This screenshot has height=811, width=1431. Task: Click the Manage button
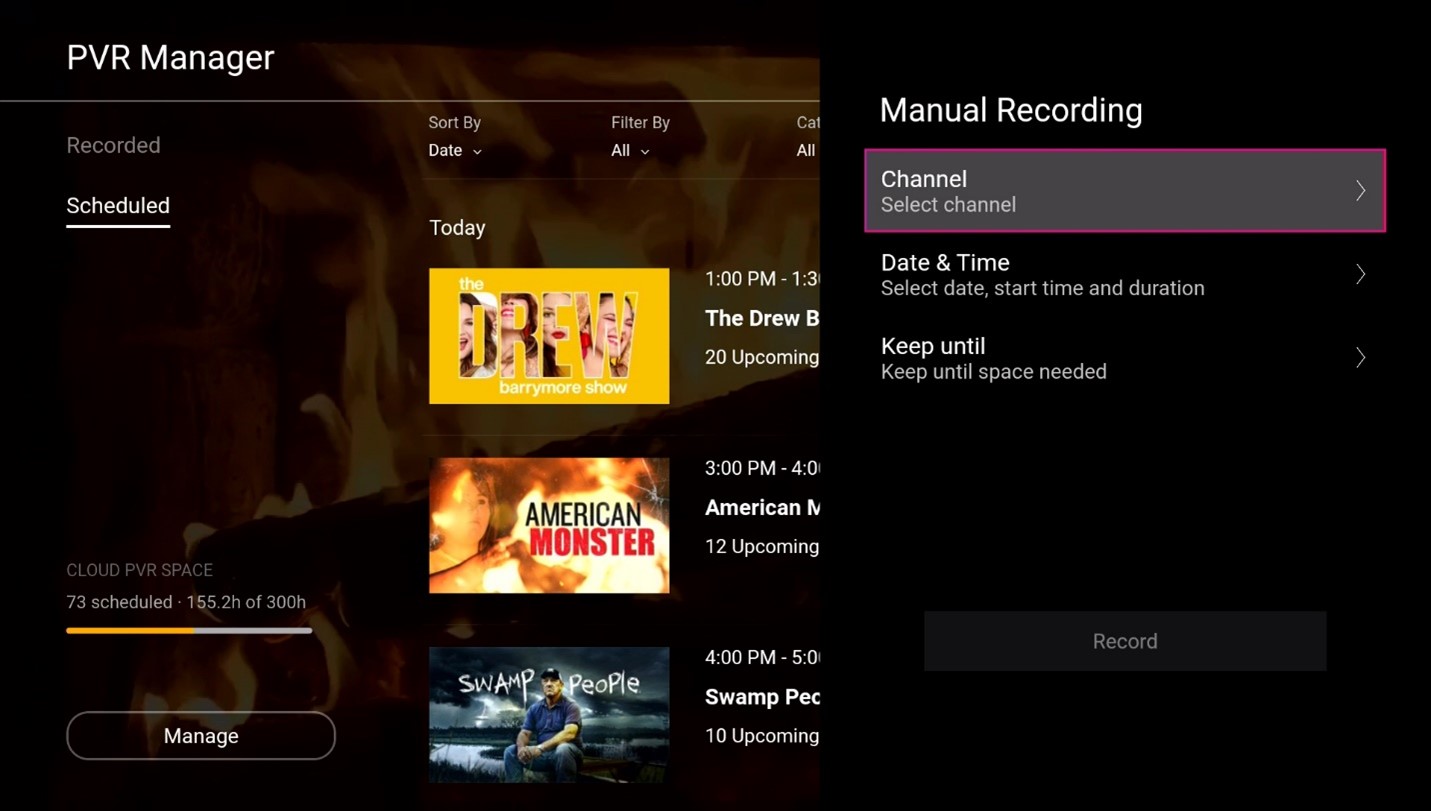[x=200, y=735]
